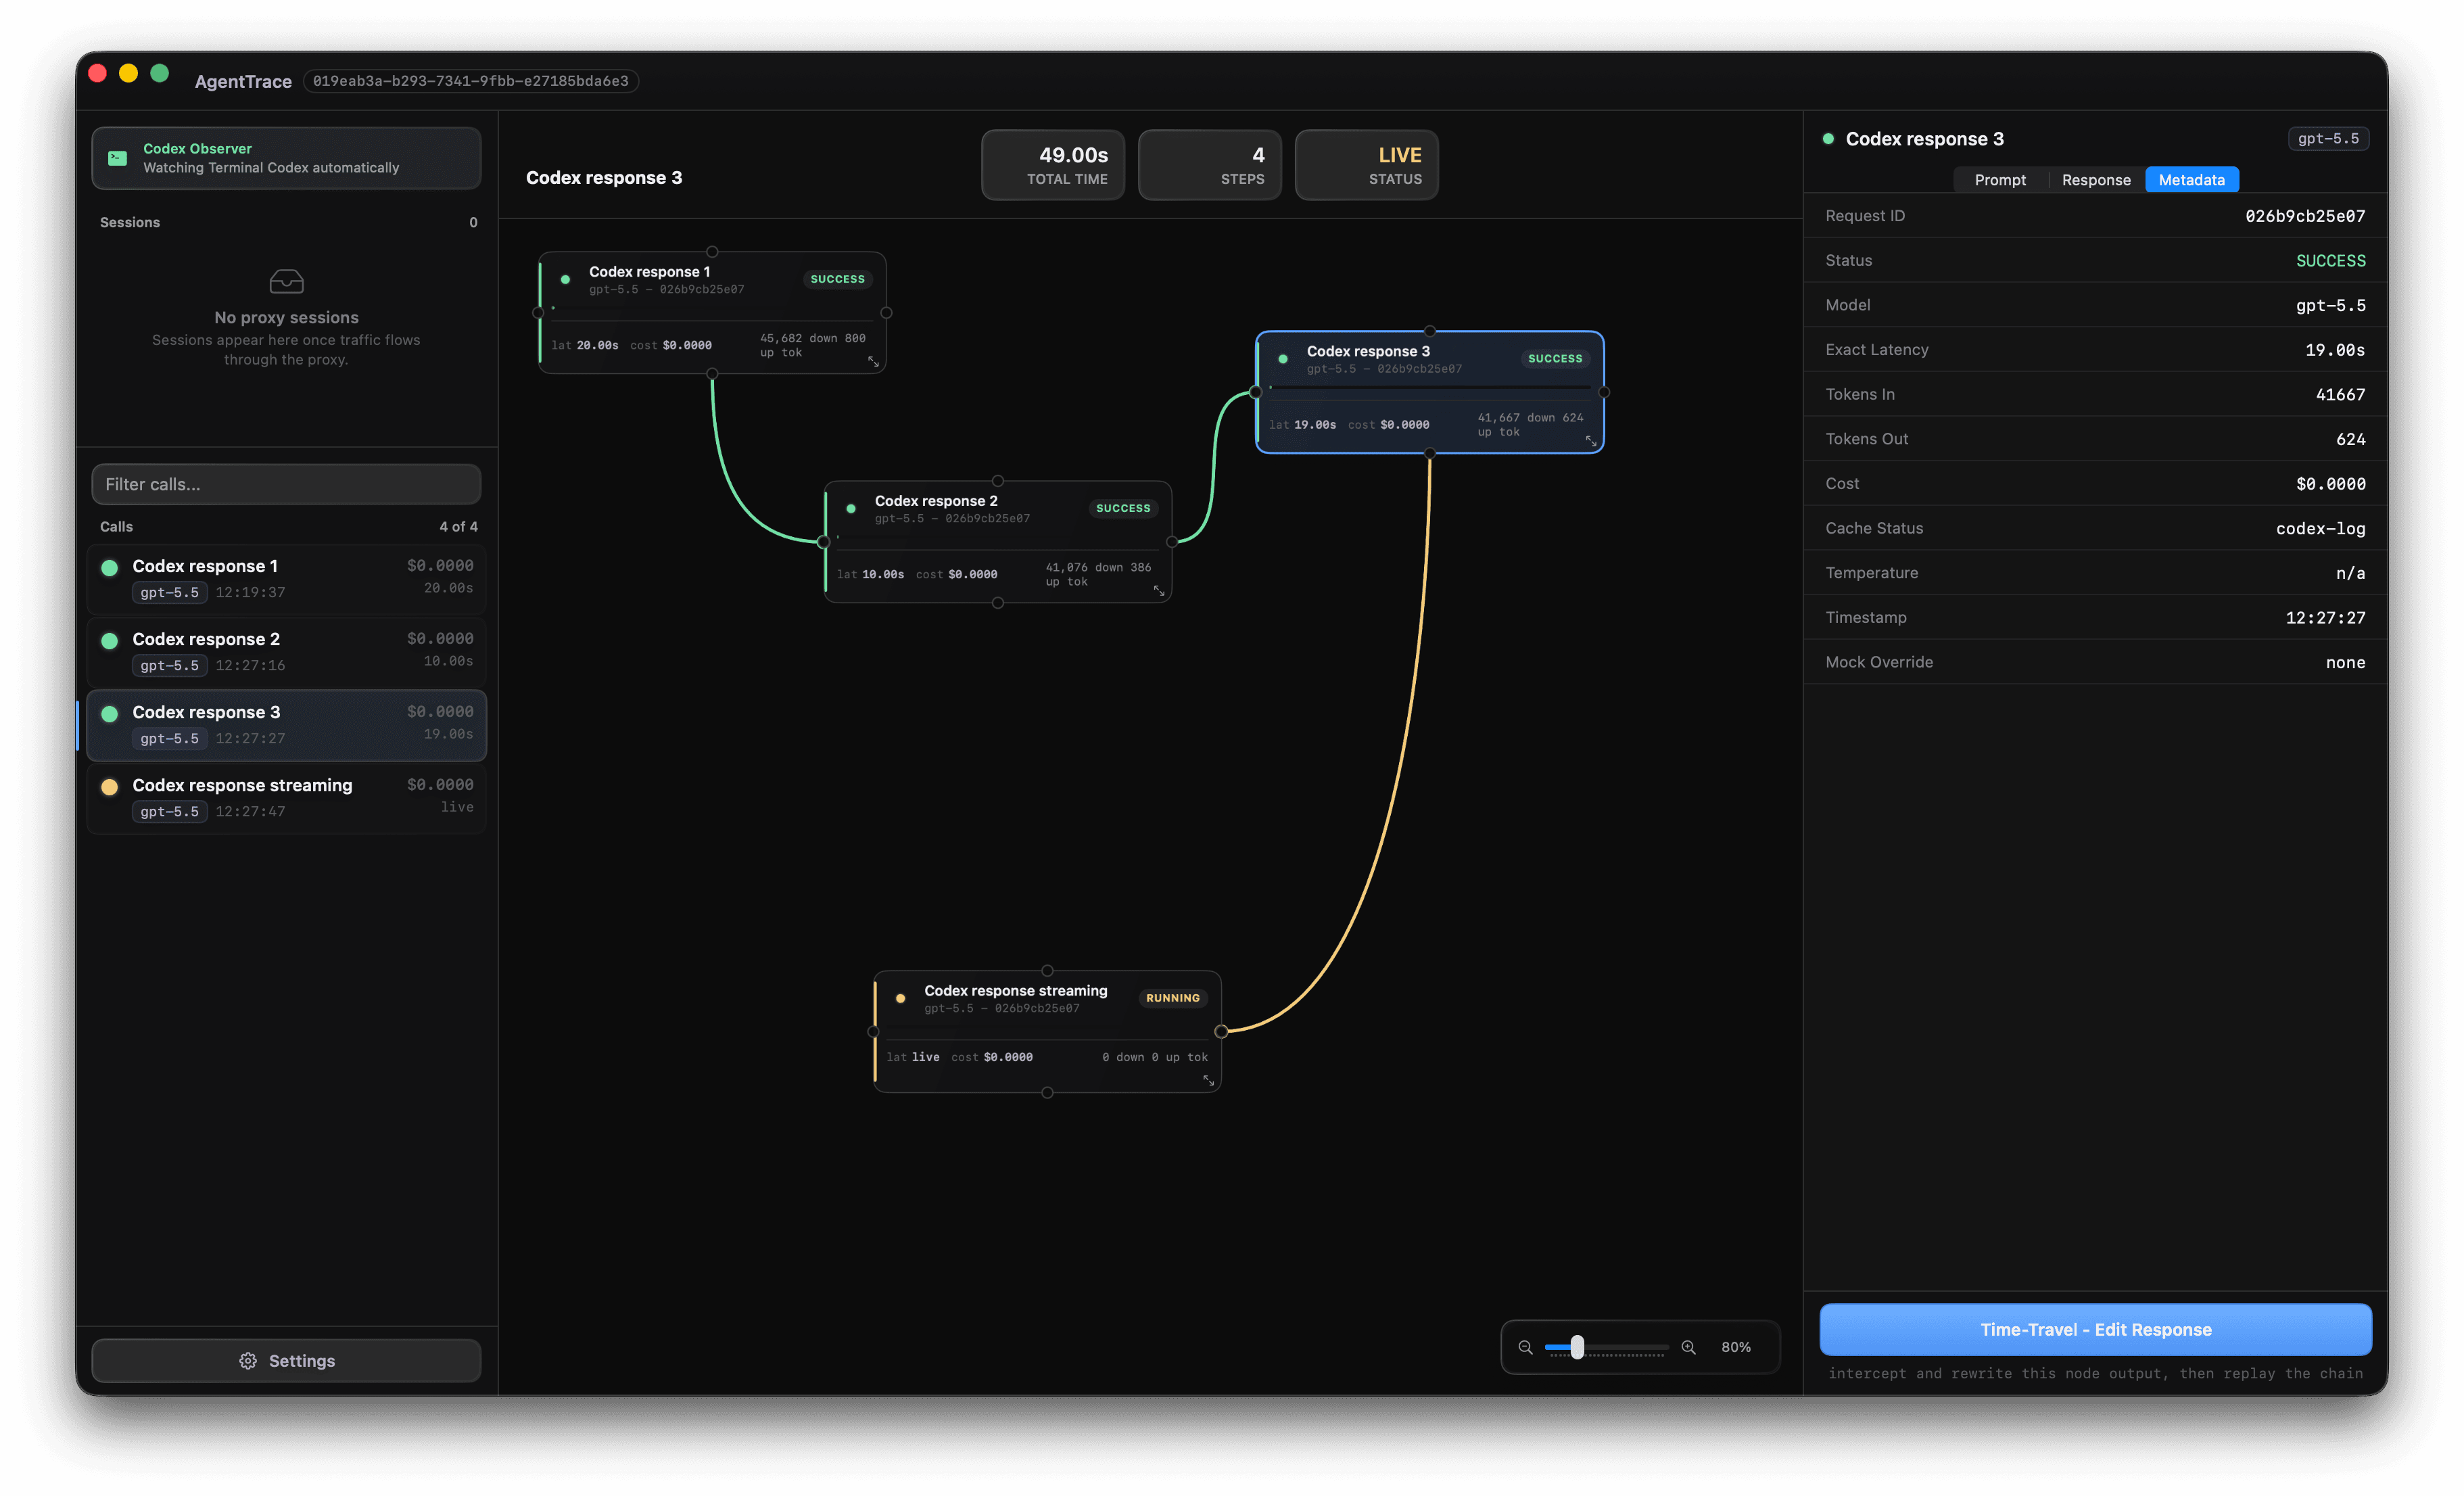2464x1496 pixels.
Task: Select the Metadata tab
Action: point(2191,180)
